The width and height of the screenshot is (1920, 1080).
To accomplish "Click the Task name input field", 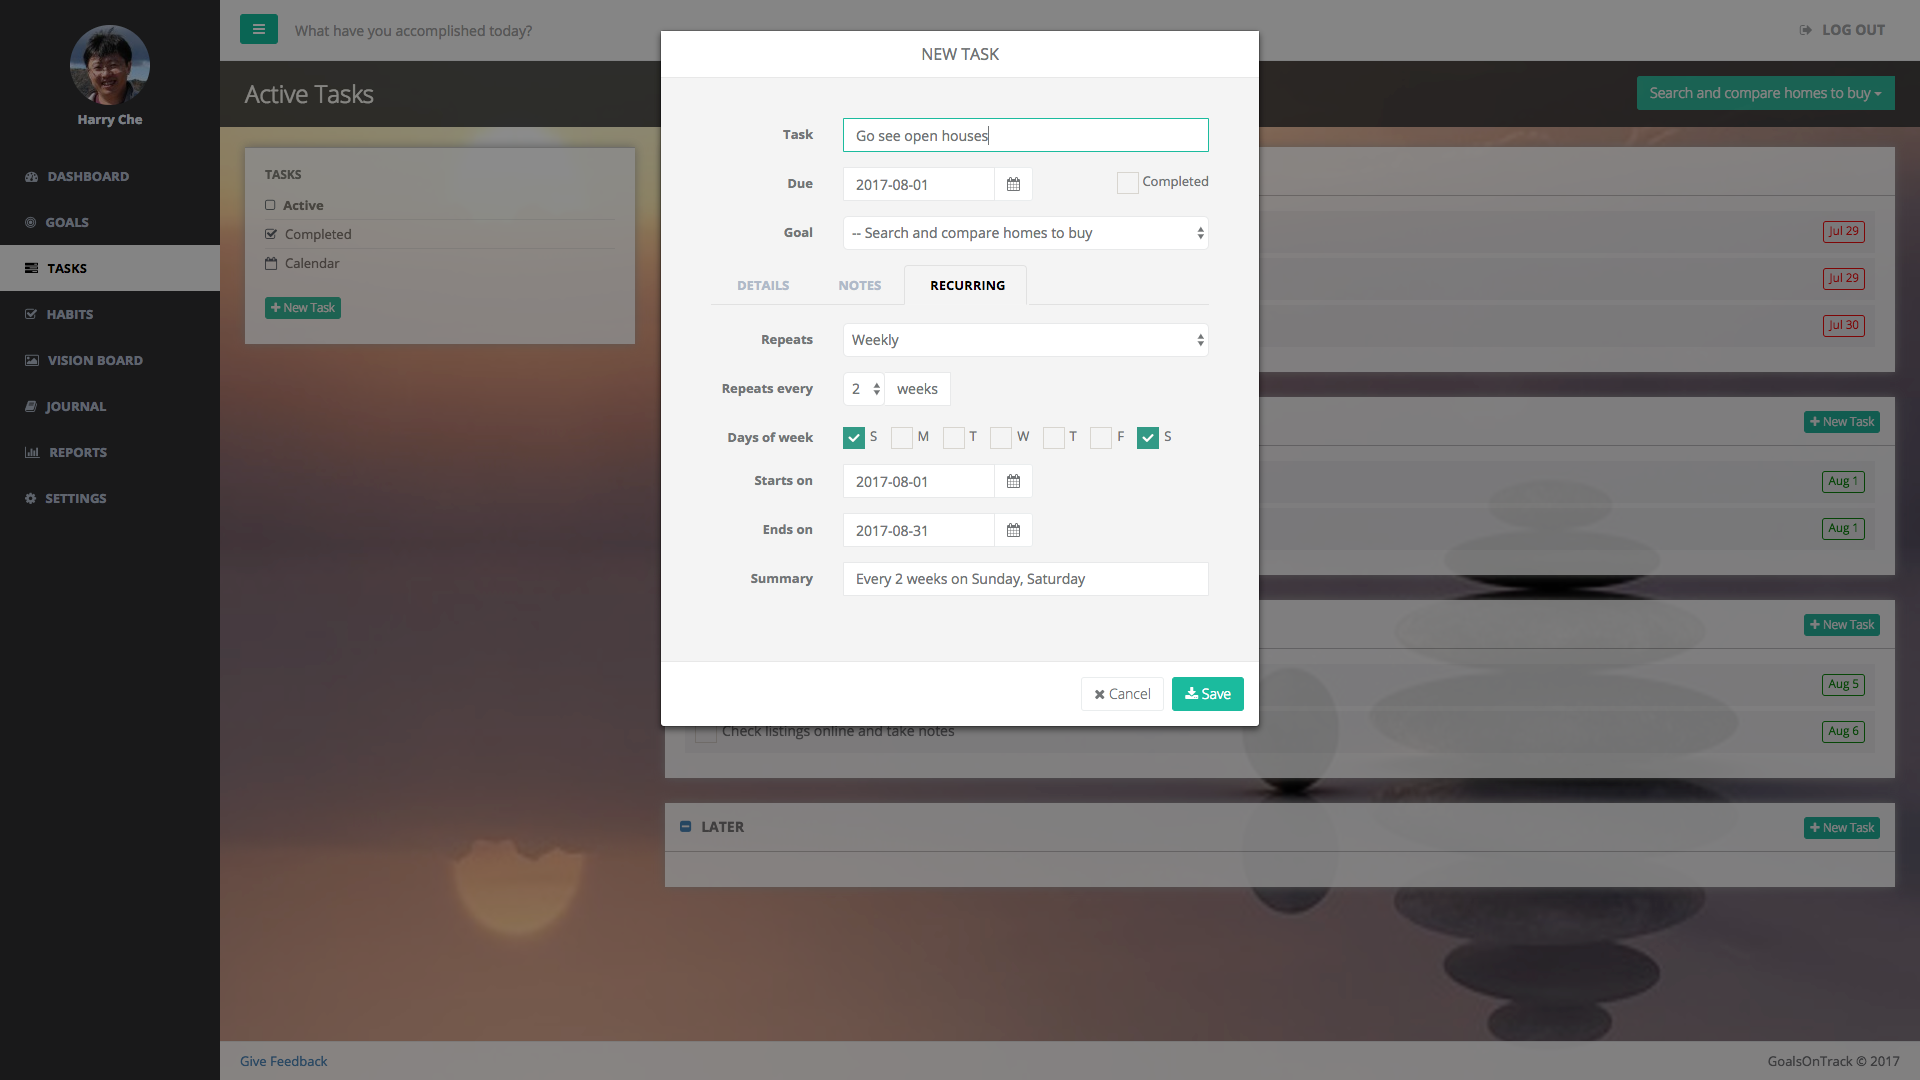I will pyautogui.click(x=1025, y=135).
